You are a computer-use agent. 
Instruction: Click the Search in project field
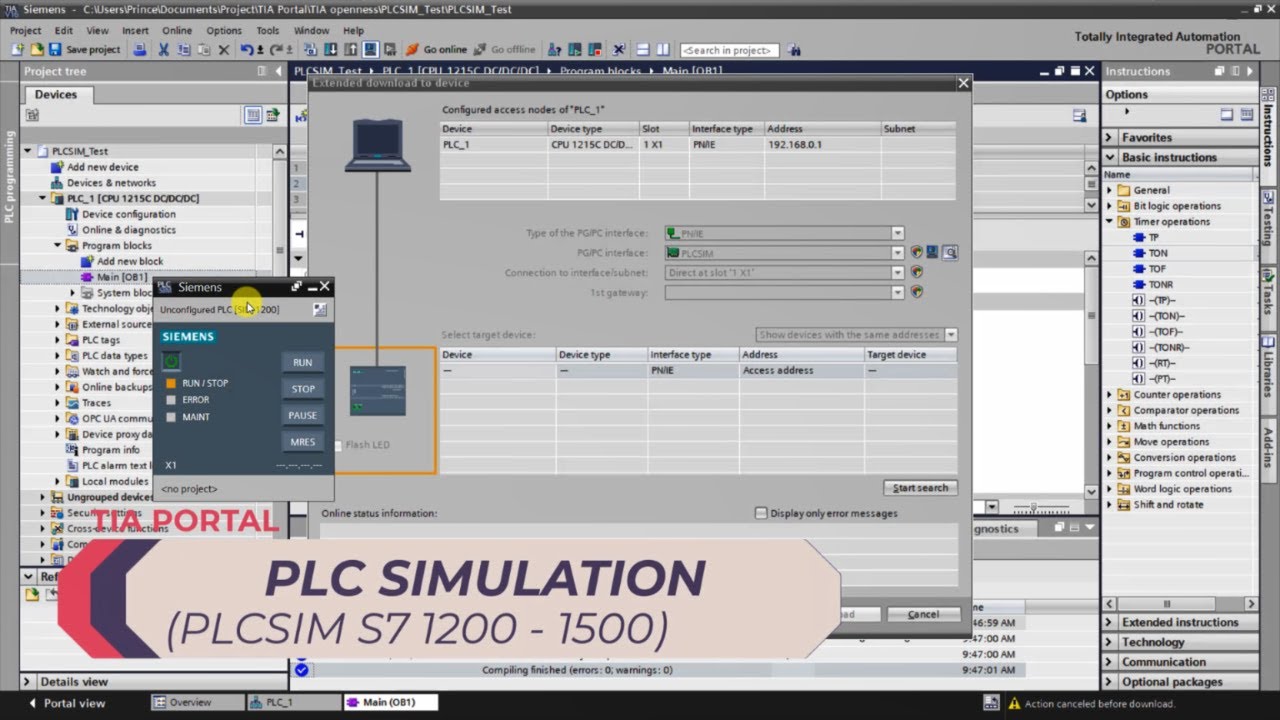(x=727, y=50)
